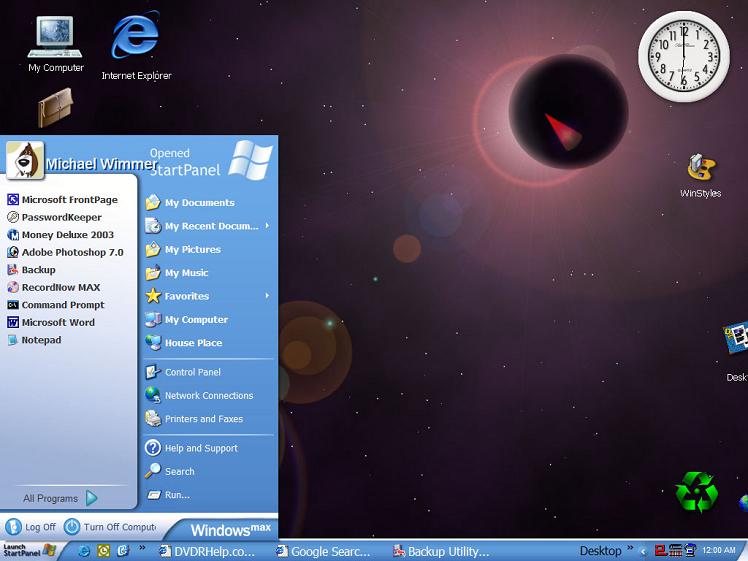Expand hidden tray icons arrow
748x561 pixels.
[643, 551]
